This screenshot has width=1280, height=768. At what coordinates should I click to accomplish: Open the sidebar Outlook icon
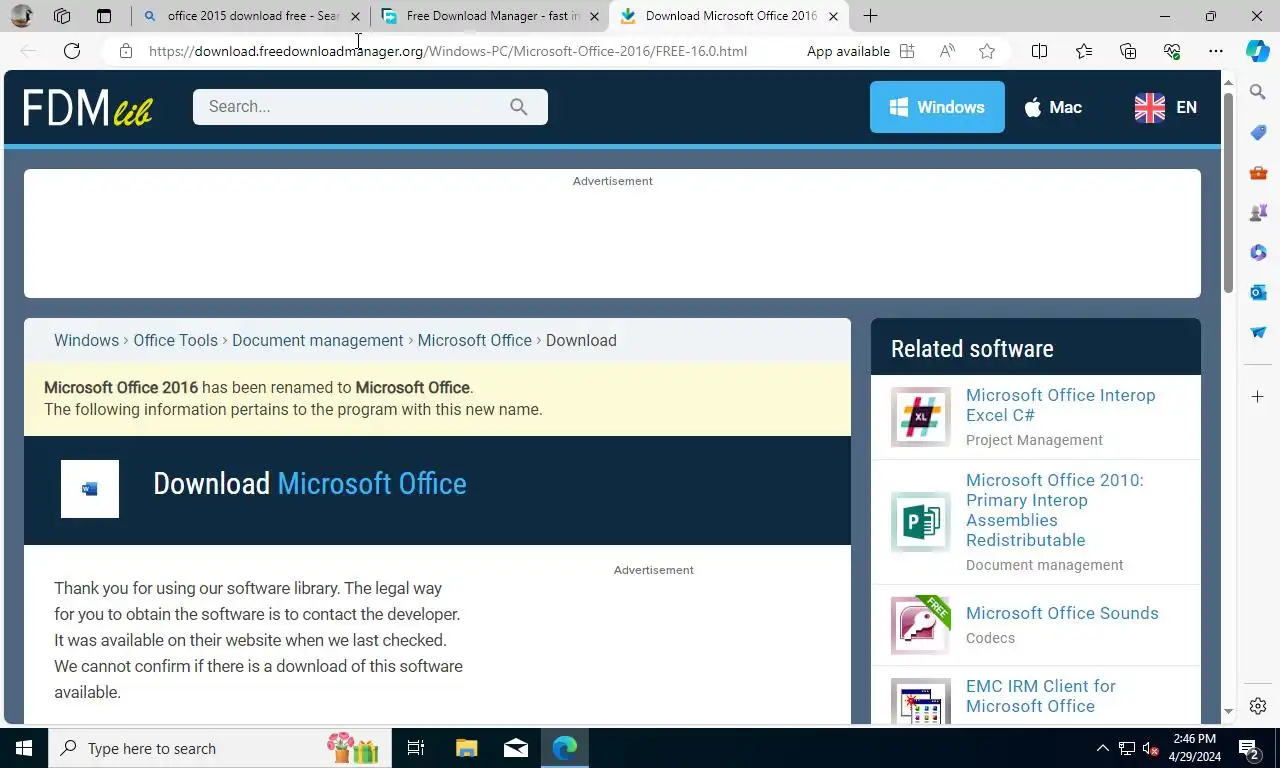[x=1258, y=293]
